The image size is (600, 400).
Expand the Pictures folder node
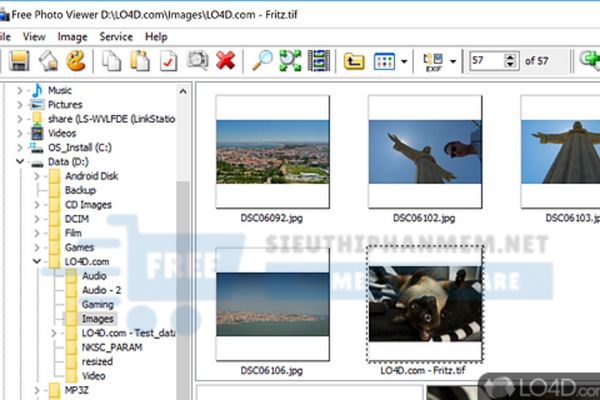click(20, 105)
